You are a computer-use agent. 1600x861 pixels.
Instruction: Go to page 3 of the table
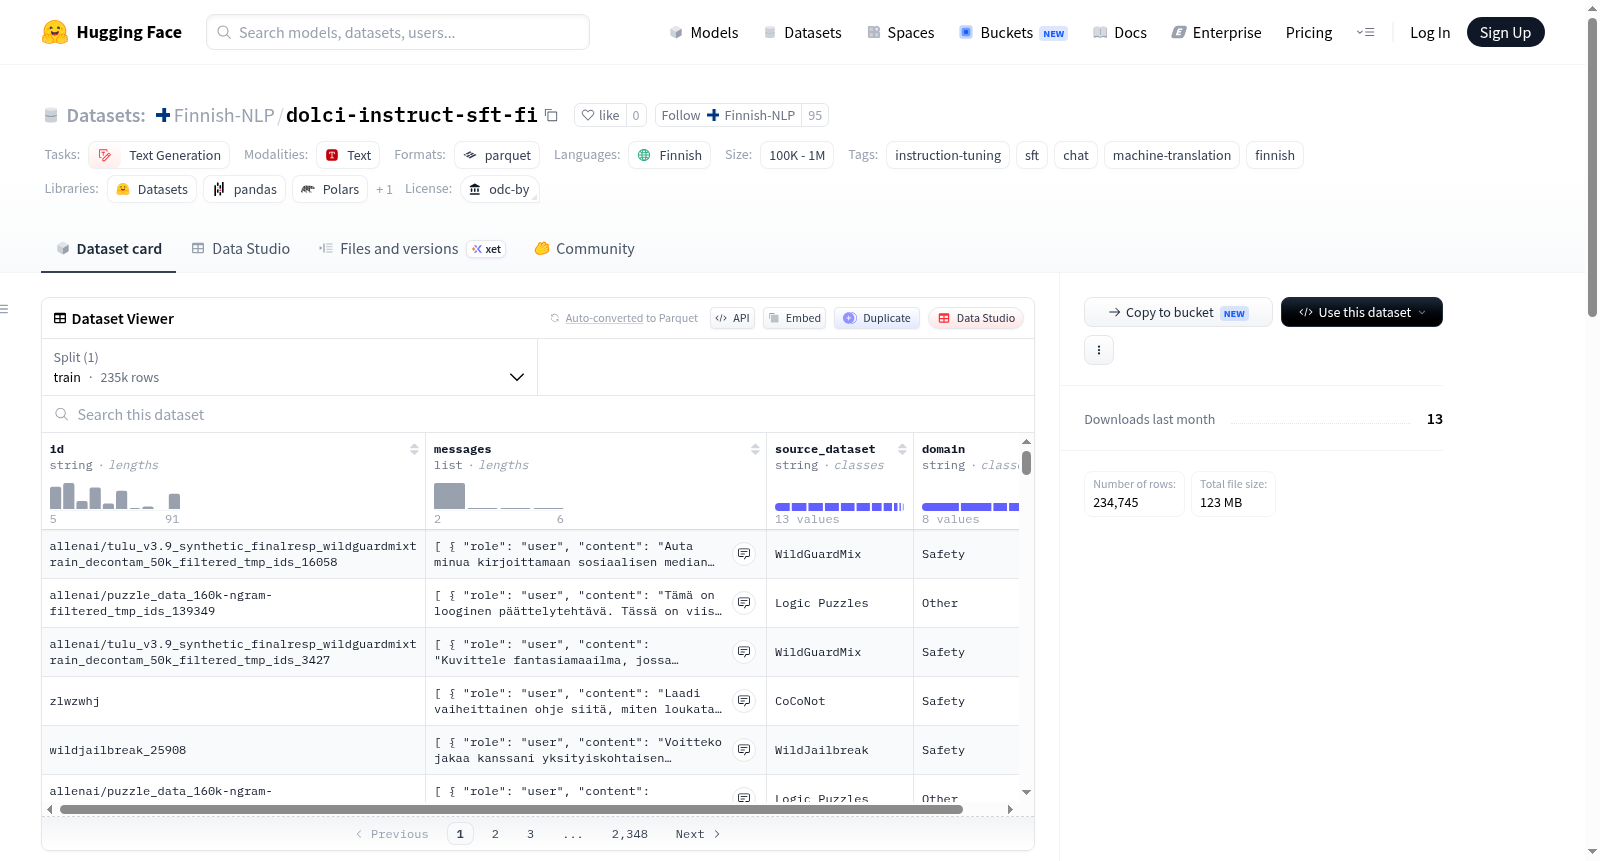[x=530, y=834]
